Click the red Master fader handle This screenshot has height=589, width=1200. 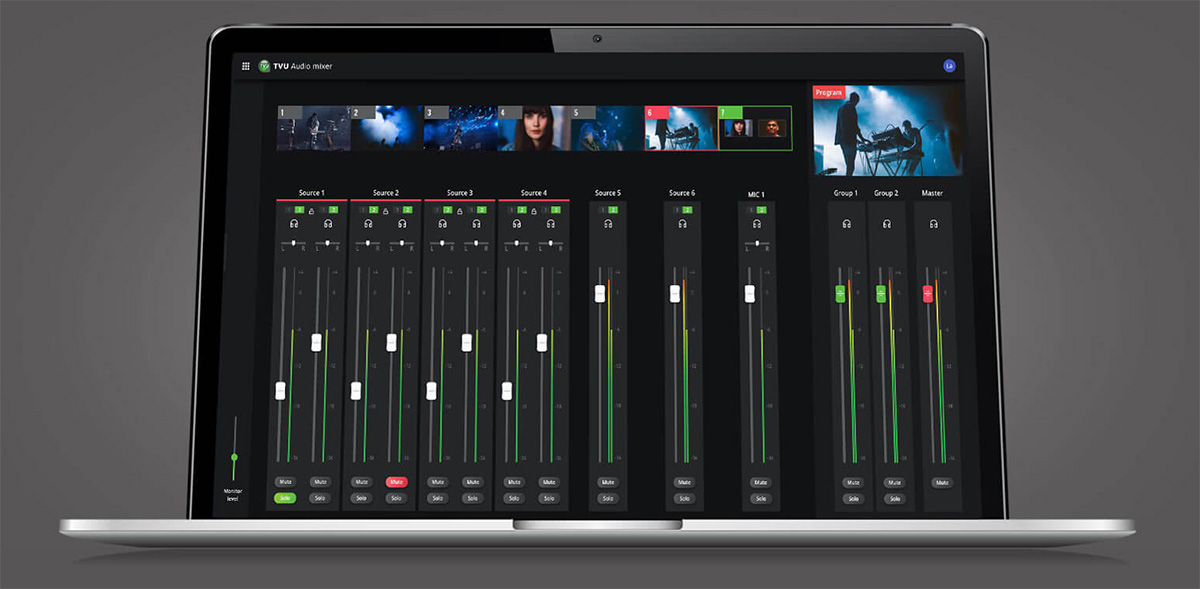(x=927, y=294)
